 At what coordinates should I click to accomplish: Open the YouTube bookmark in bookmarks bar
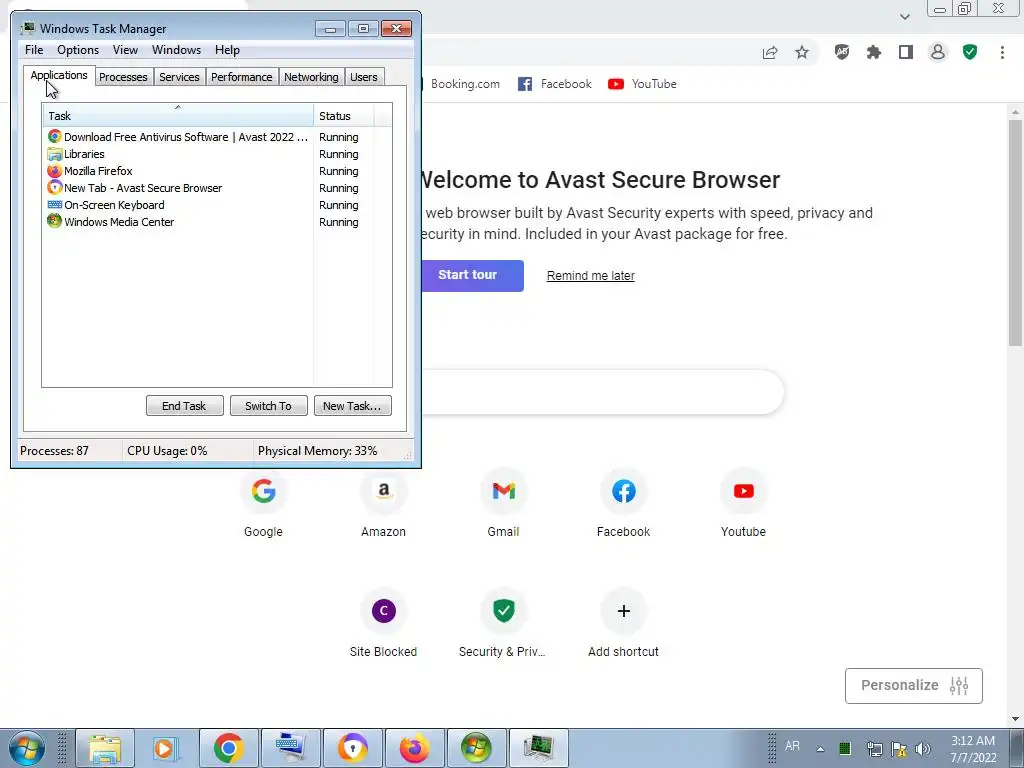pyautogui.click(x=642, y=84)
